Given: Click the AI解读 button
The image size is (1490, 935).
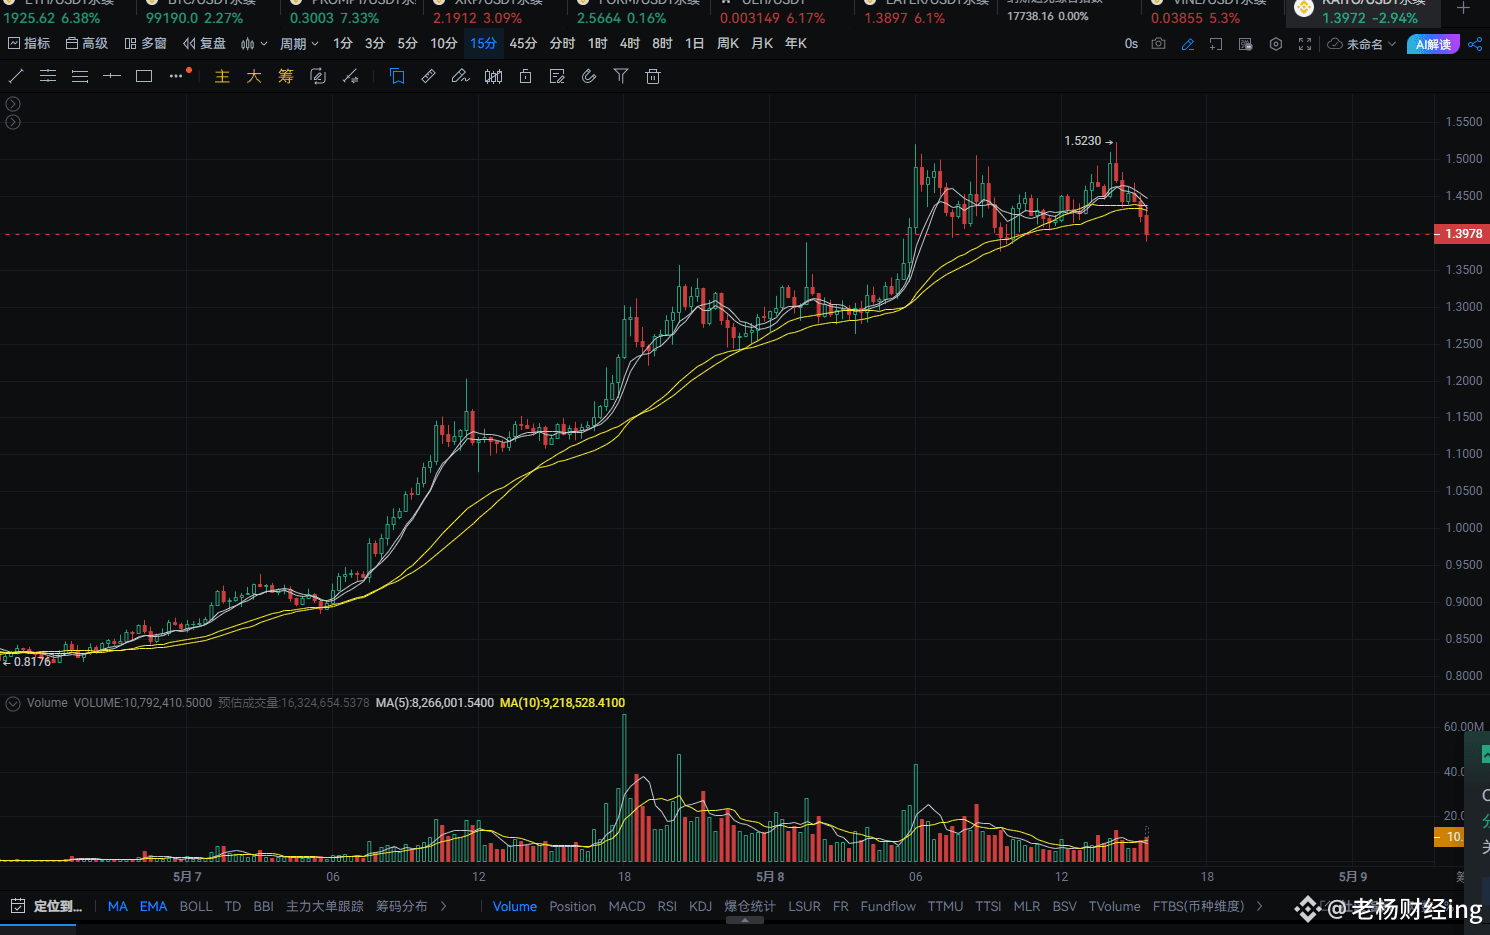Looking at the screenshot, I should [x=1432, y=44].
